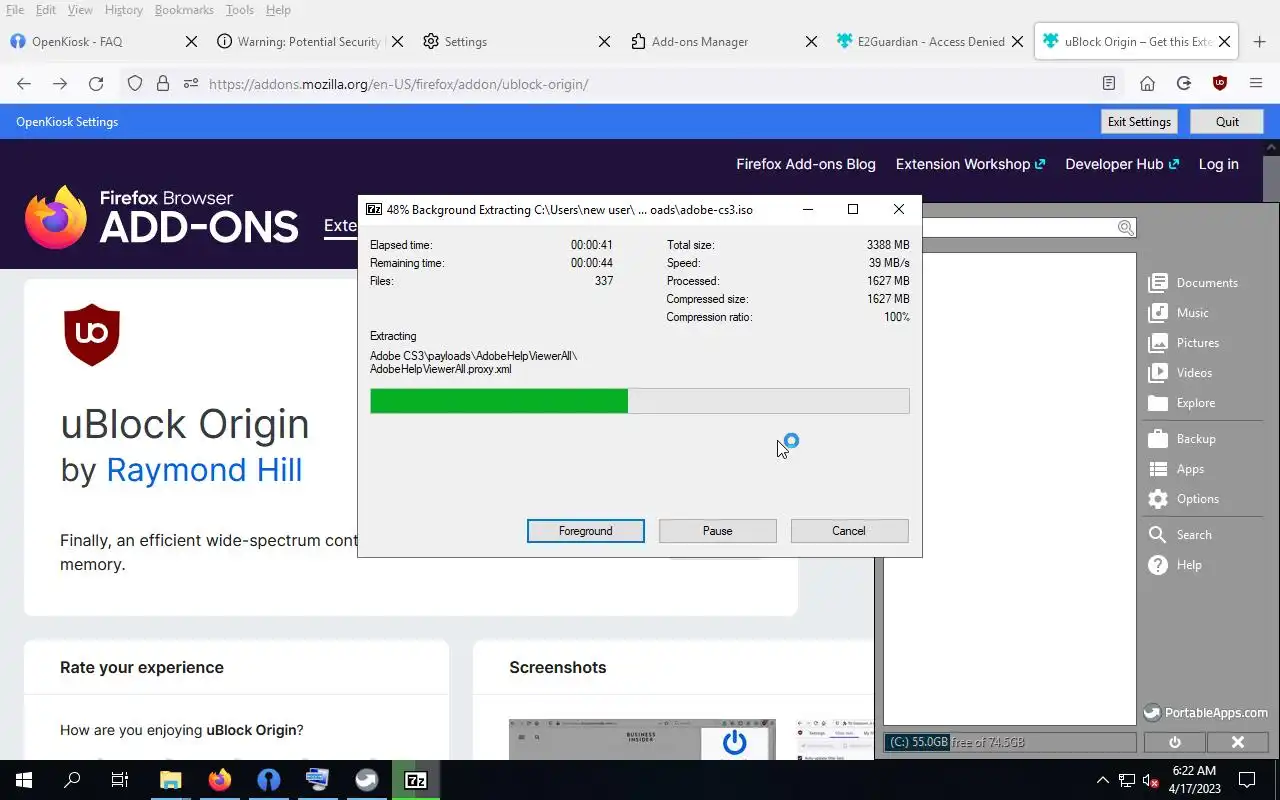Open the Extension Workshop link

(x=970, y=164)
